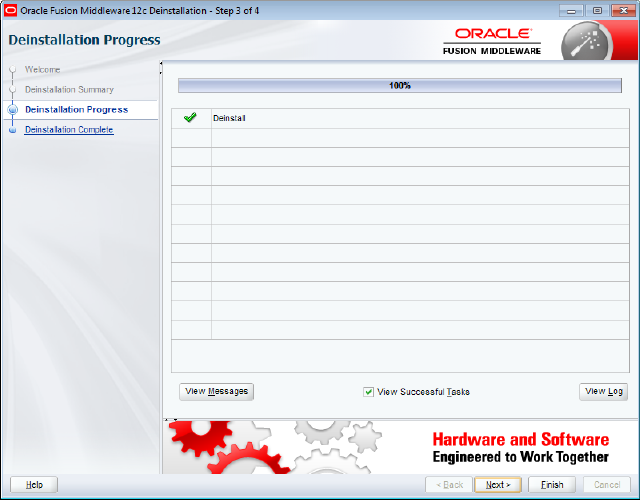Click the Deinstallation Progress step bullet
The height and width of the screenshot is (500, 640).
click(x=13, y=109)
